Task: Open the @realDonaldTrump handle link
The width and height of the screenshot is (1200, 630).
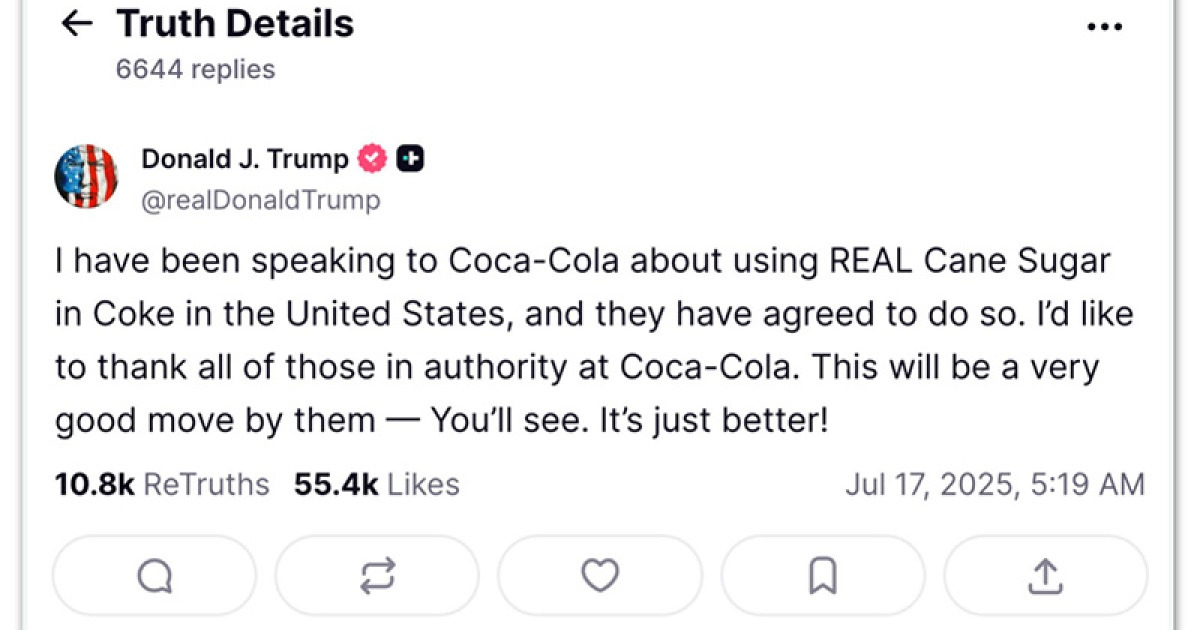Action: click(x=261, y=200)
